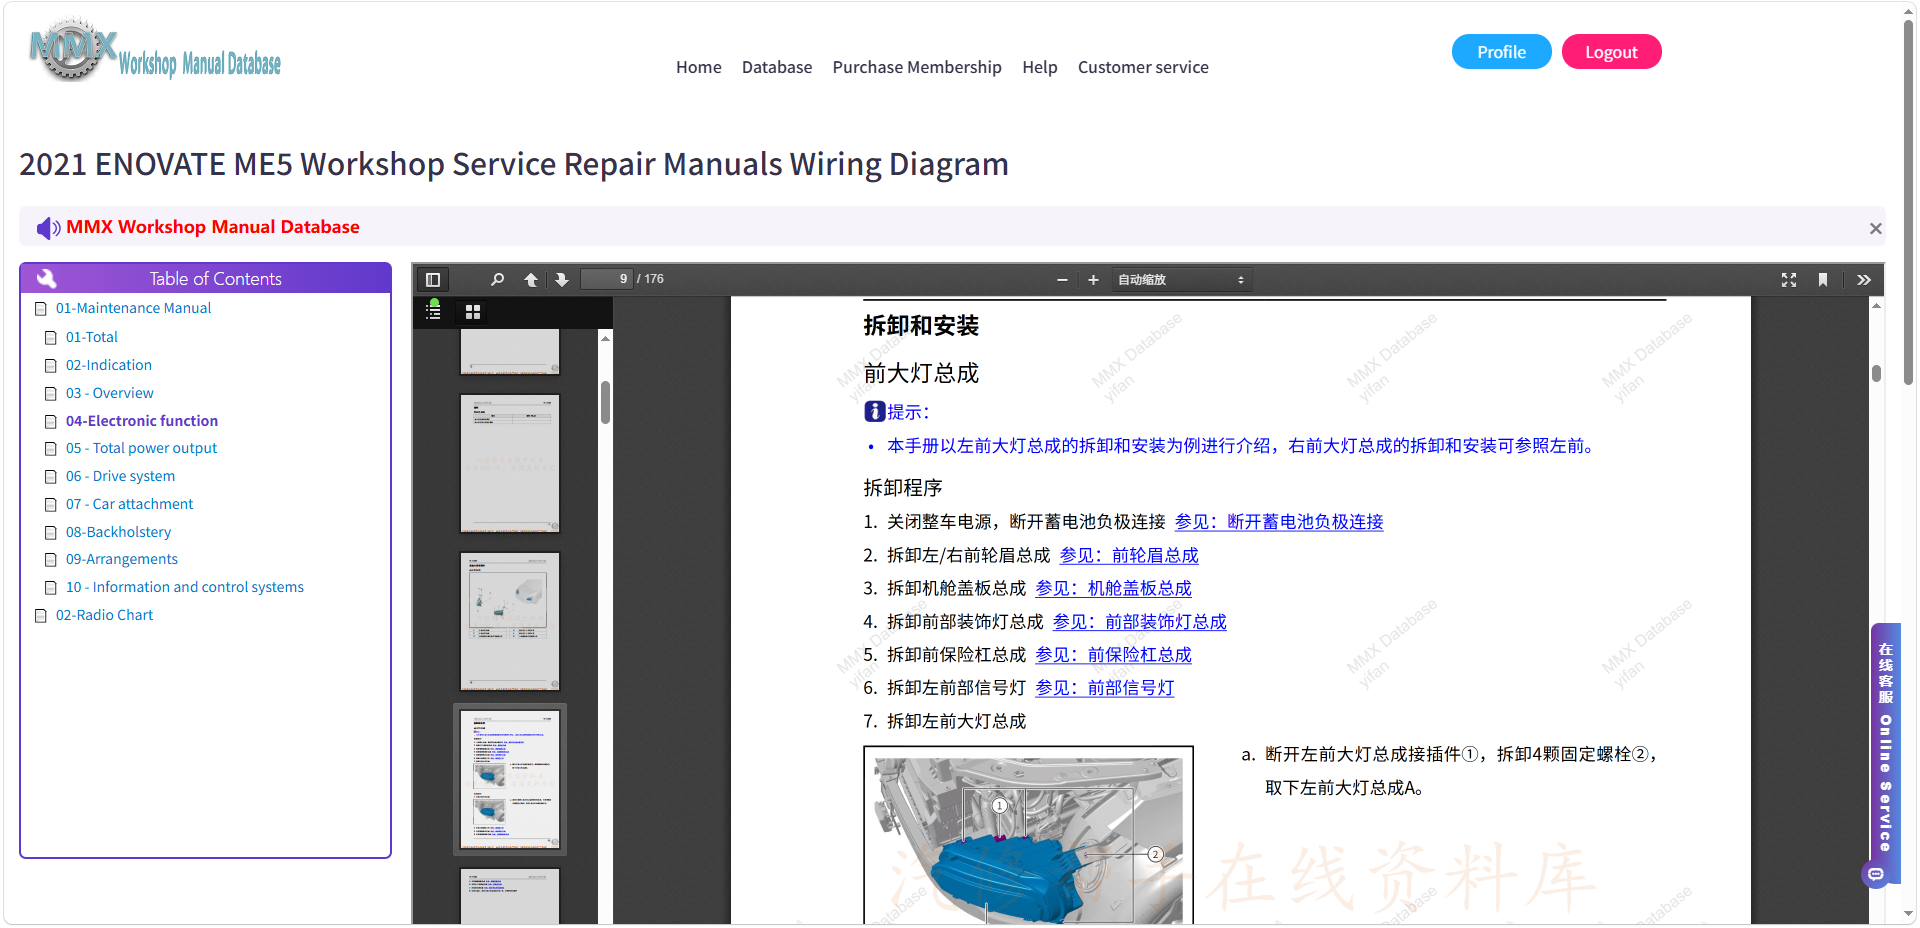Open the 01-Total chapter

[x=92, y=337]
